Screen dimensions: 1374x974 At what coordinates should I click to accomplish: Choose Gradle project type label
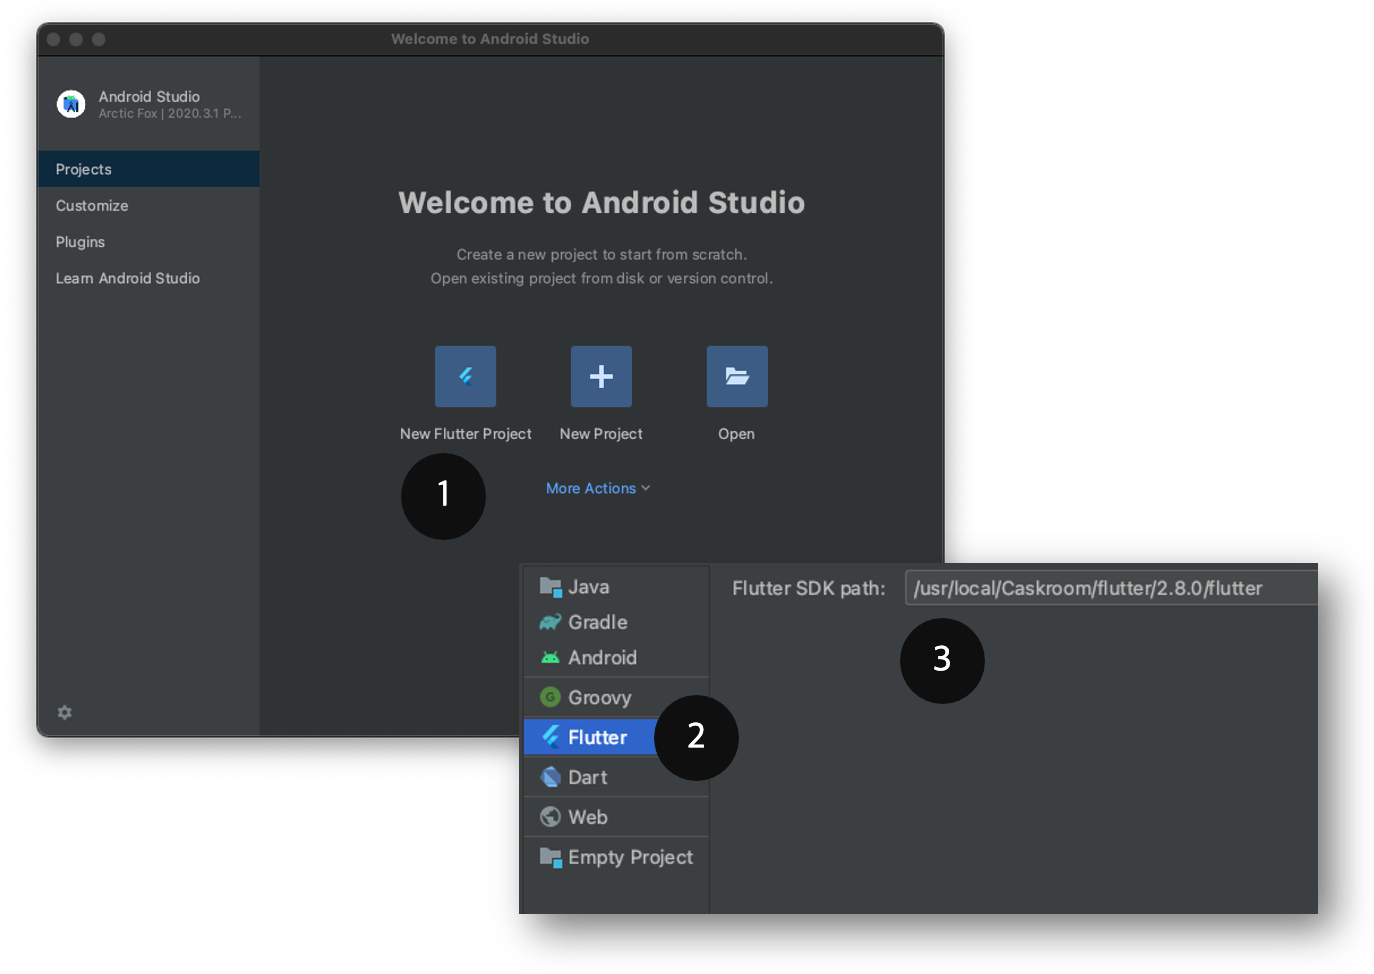[598, 622]
